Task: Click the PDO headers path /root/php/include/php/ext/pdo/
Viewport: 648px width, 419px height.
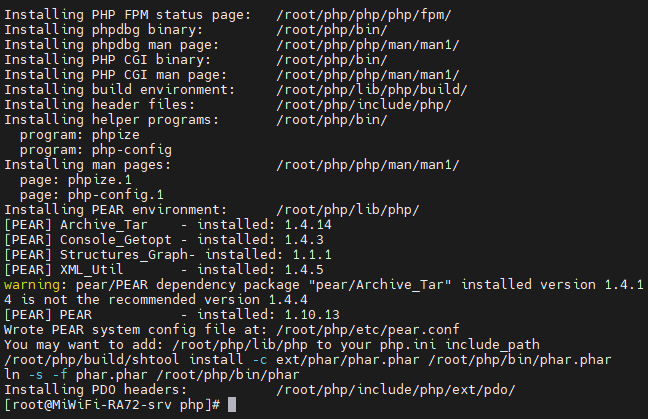Action: coord(395,390)
